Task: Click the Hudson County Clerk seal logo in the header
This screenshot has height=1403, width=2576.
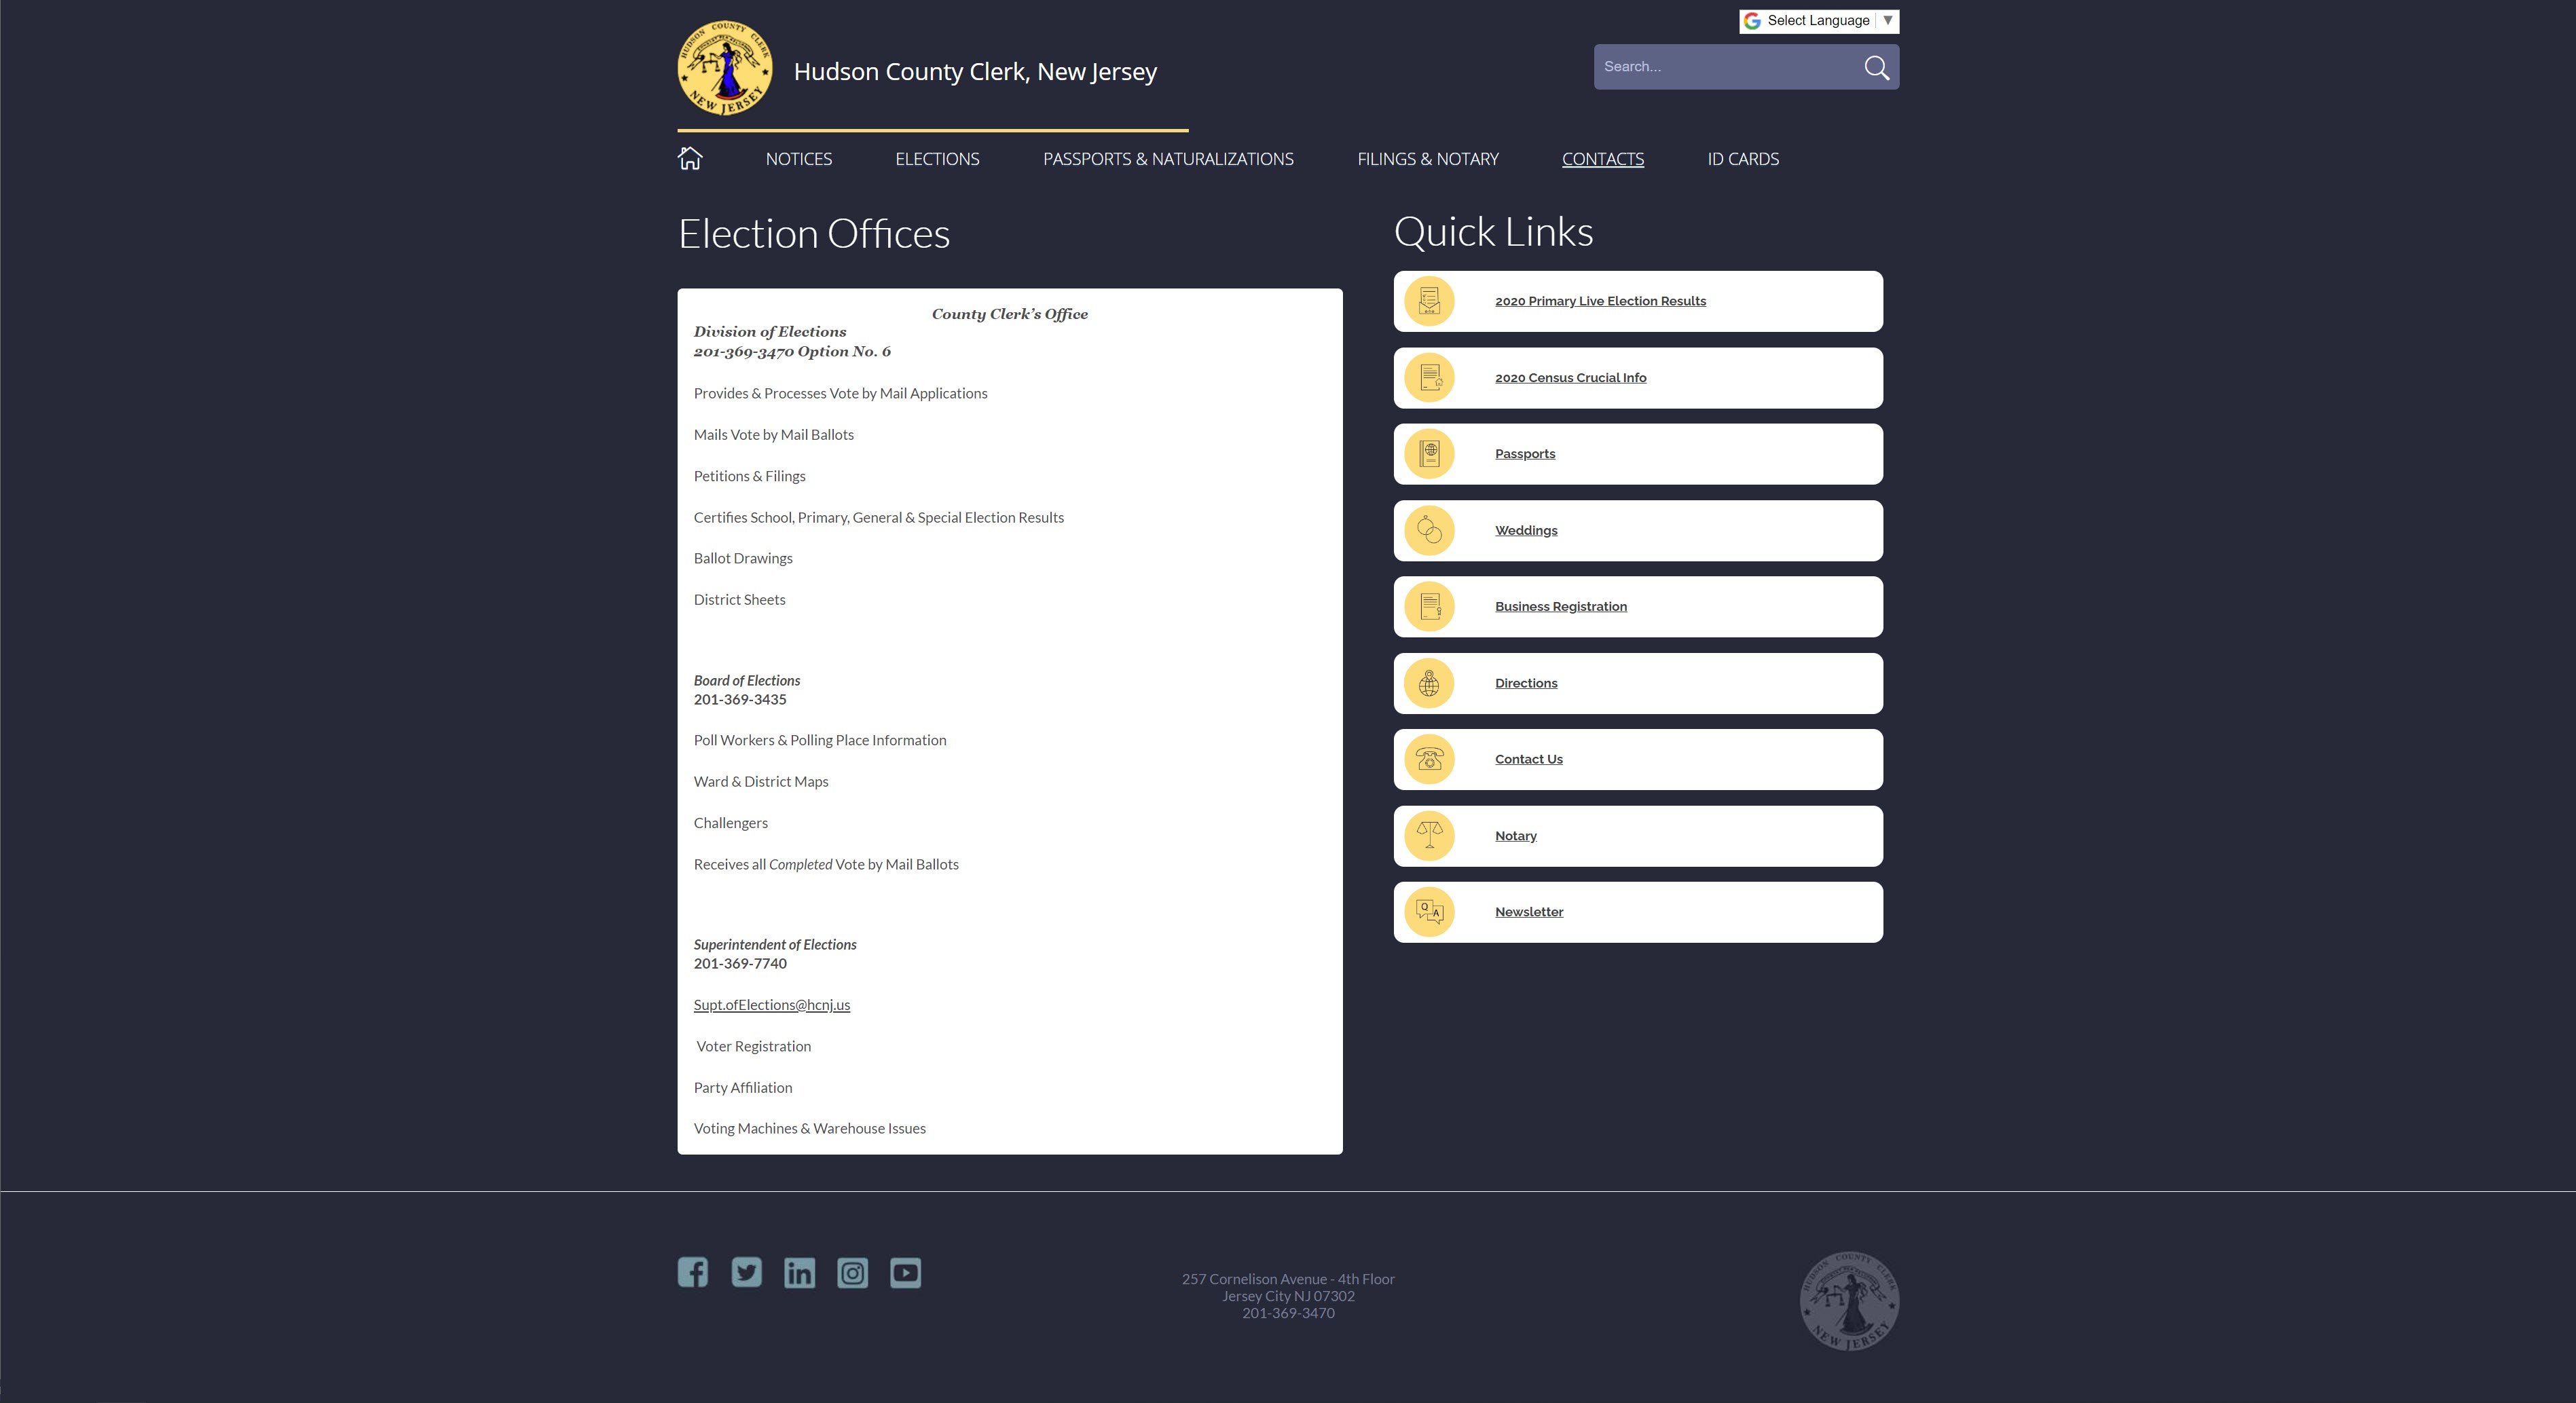Action: 725,68
